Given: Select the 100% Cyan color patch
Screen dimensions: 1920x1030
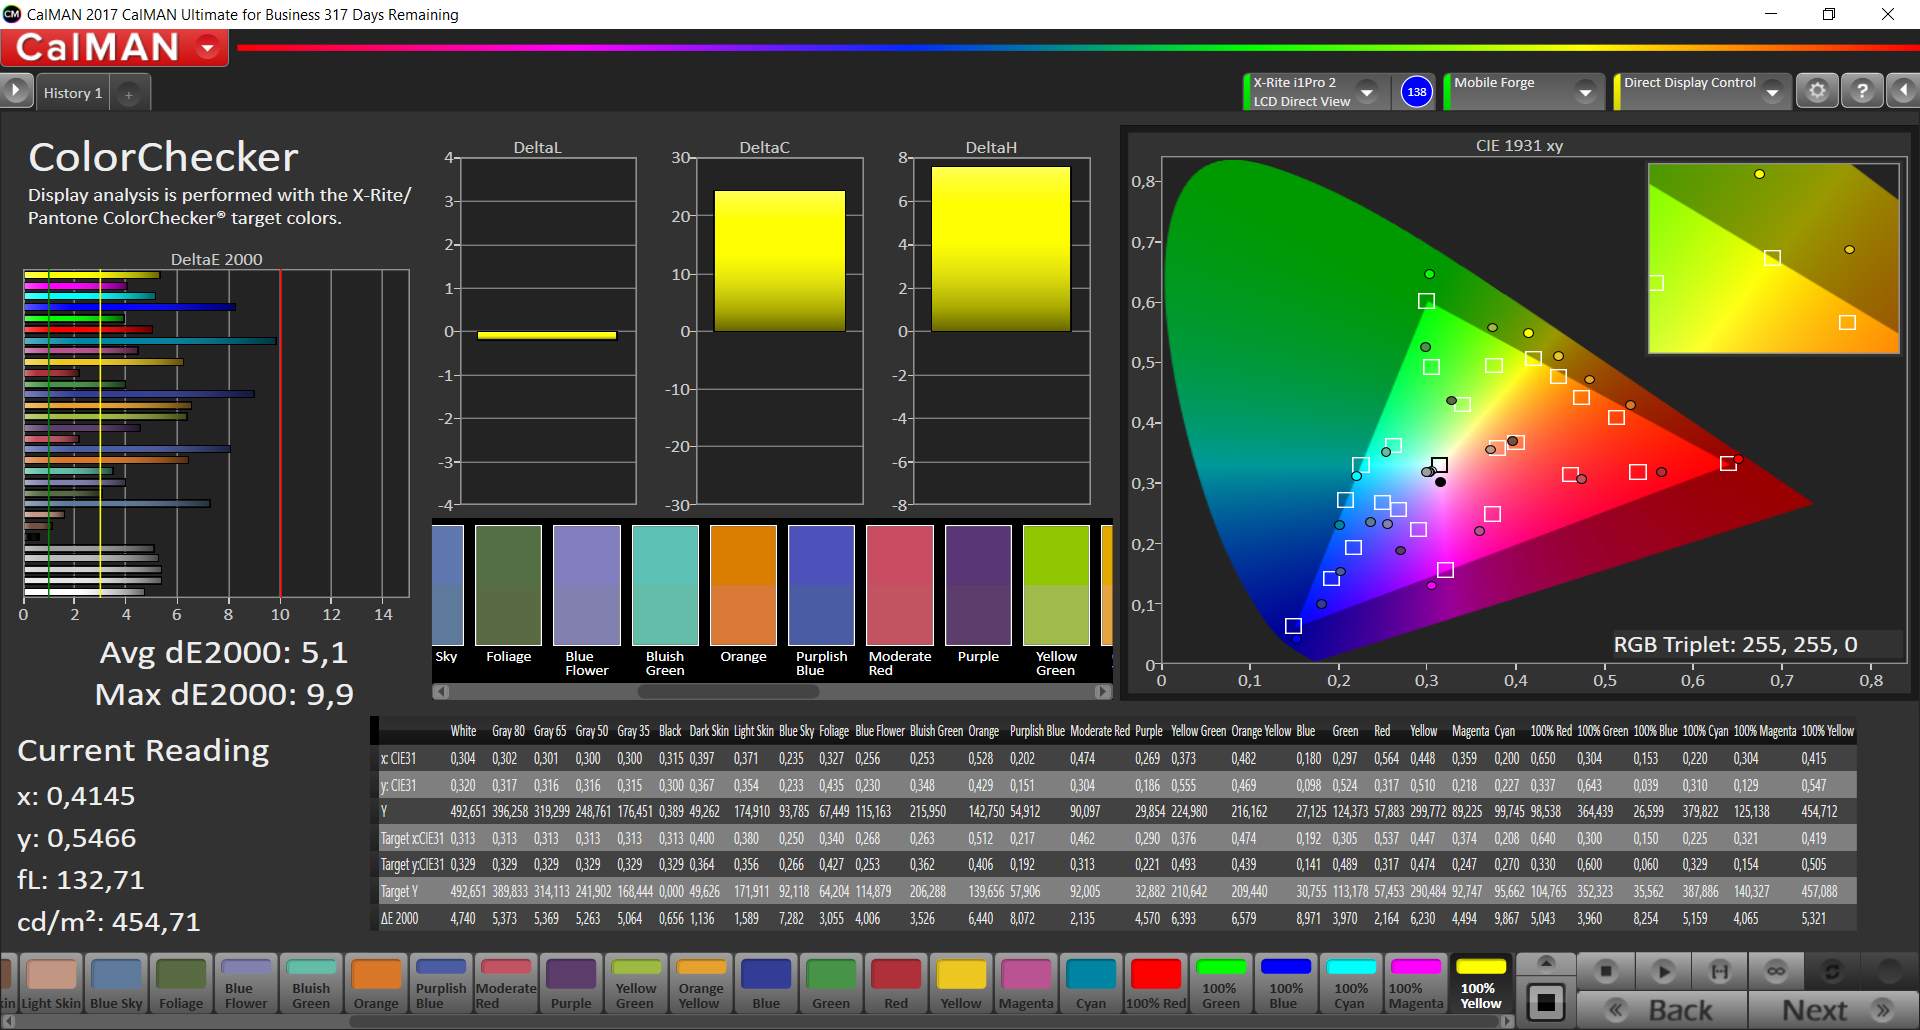Looking at the screenshot, I should point(1350,983).
